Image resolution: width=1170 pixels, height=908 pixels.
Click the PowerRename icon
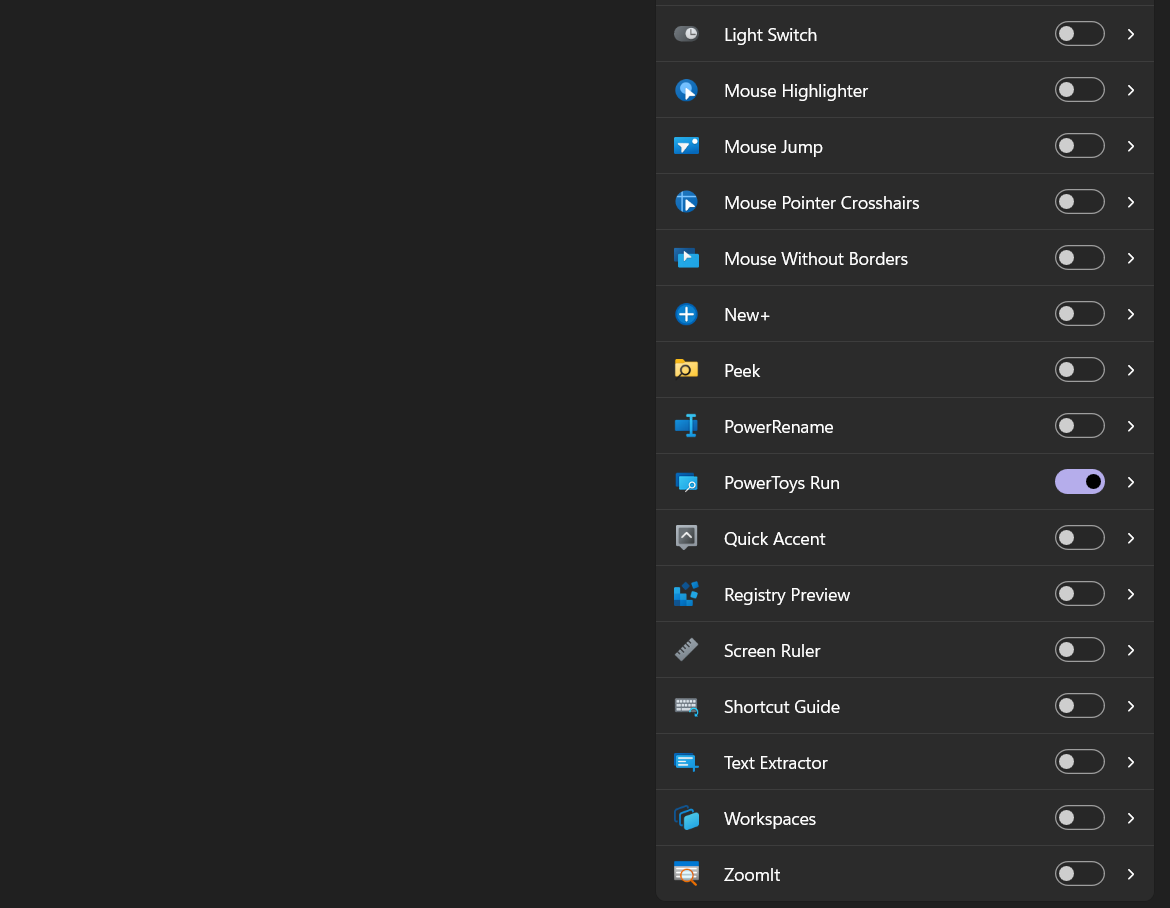pos(686,426)
